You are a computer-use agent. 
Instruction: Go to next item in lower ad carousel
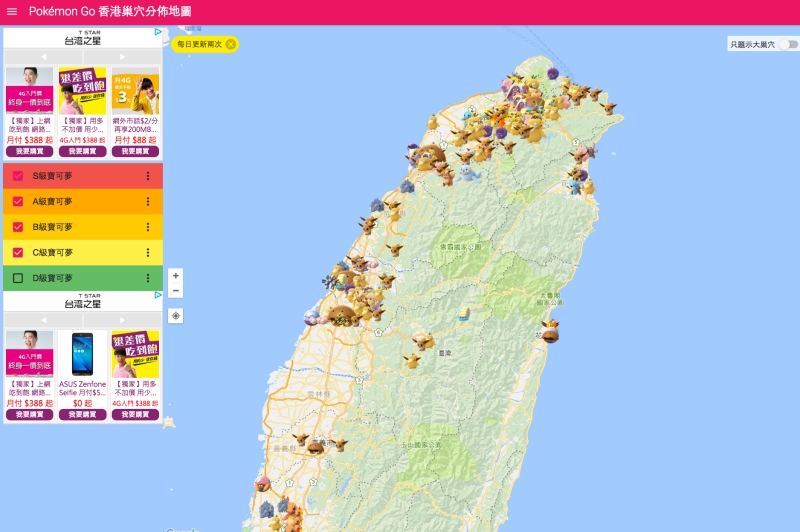coord(122,320)
